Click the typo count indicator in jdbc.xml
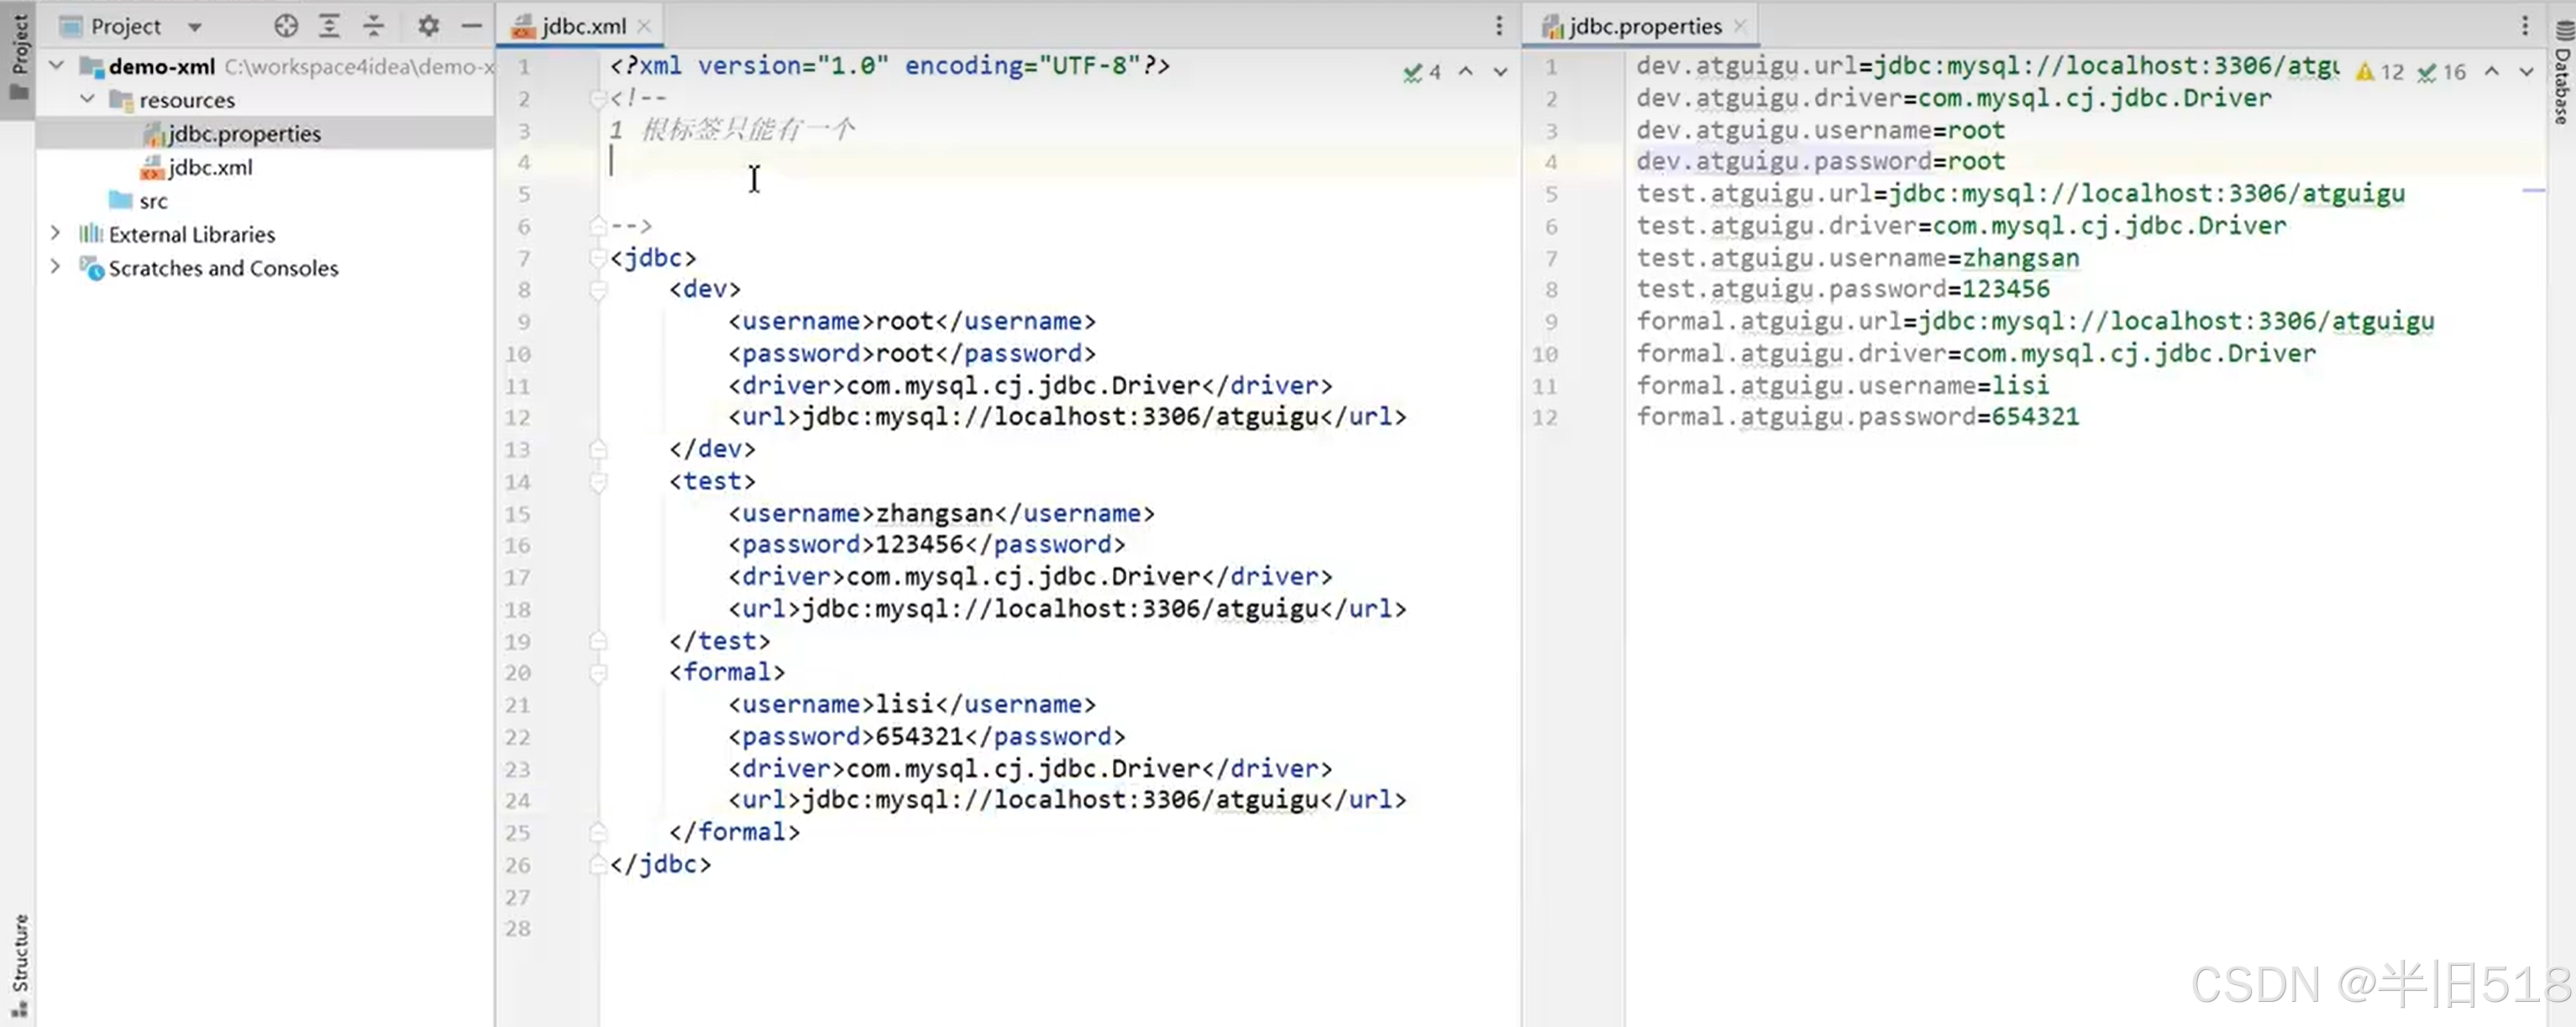Screen dimensions: 2576x1027 (x=1422, y=72)
